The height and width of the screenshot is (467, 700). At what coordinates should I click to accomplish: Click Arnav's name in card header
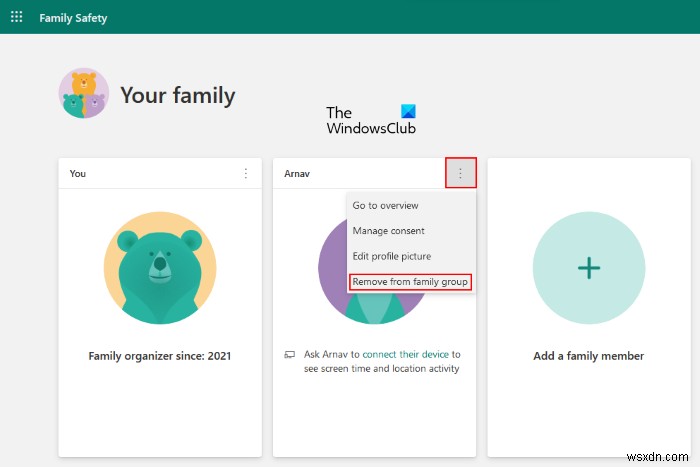pos(297,174)
